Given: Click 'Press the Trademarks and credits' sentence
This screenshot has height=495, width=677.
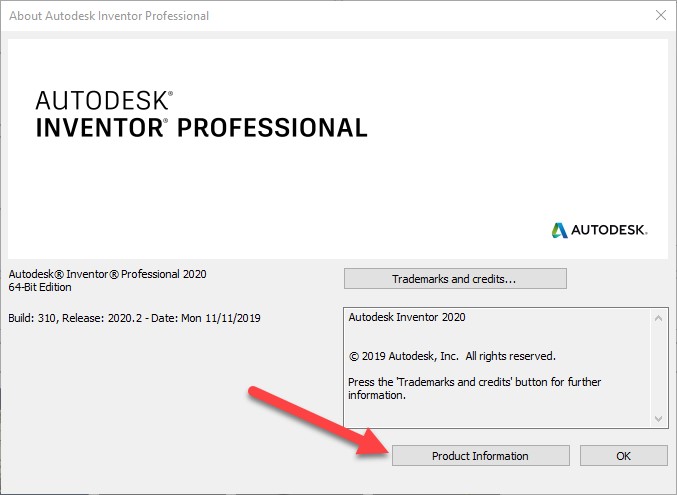Looking at the screenshot, I should click(x=475, y=388).
